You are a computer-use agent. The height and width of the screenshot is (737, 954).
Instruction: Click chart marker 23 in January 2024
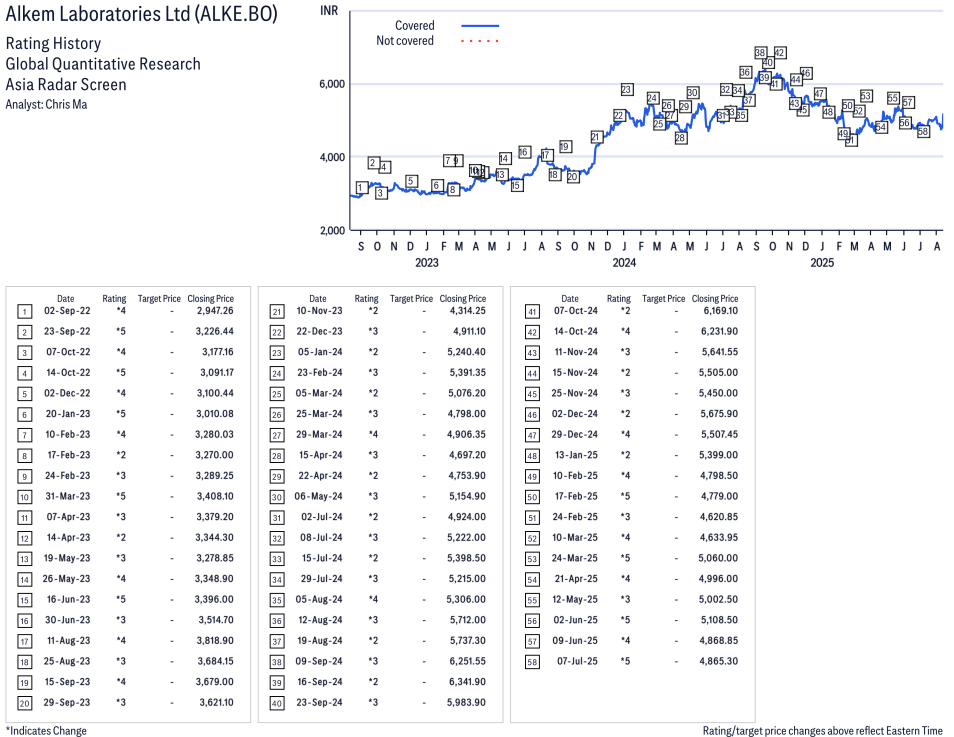tap(627, 89)
